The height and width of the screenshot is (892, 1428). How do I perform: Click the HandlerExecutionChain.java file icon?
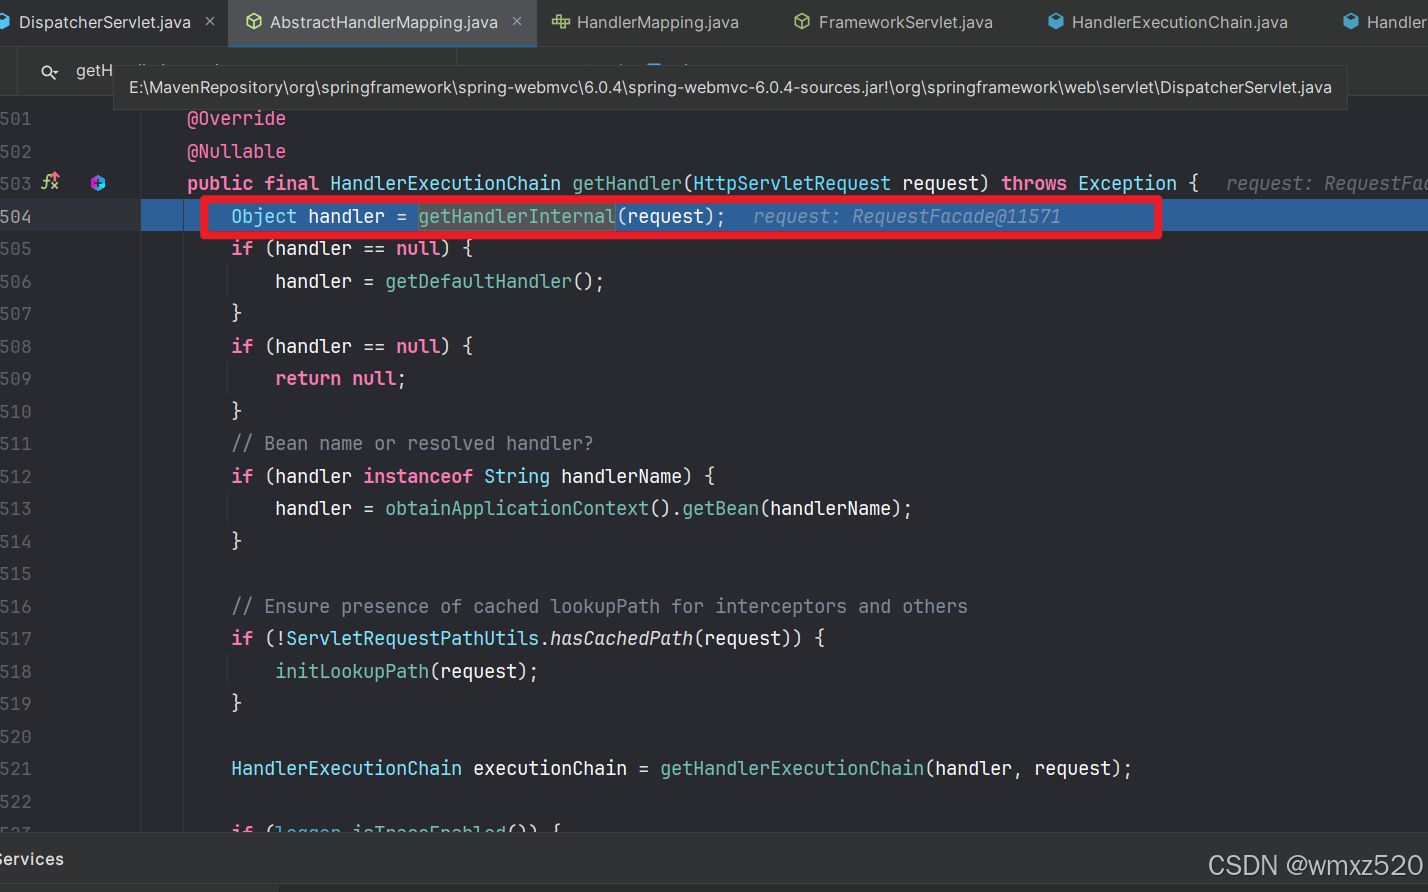tap(1056, 21)
